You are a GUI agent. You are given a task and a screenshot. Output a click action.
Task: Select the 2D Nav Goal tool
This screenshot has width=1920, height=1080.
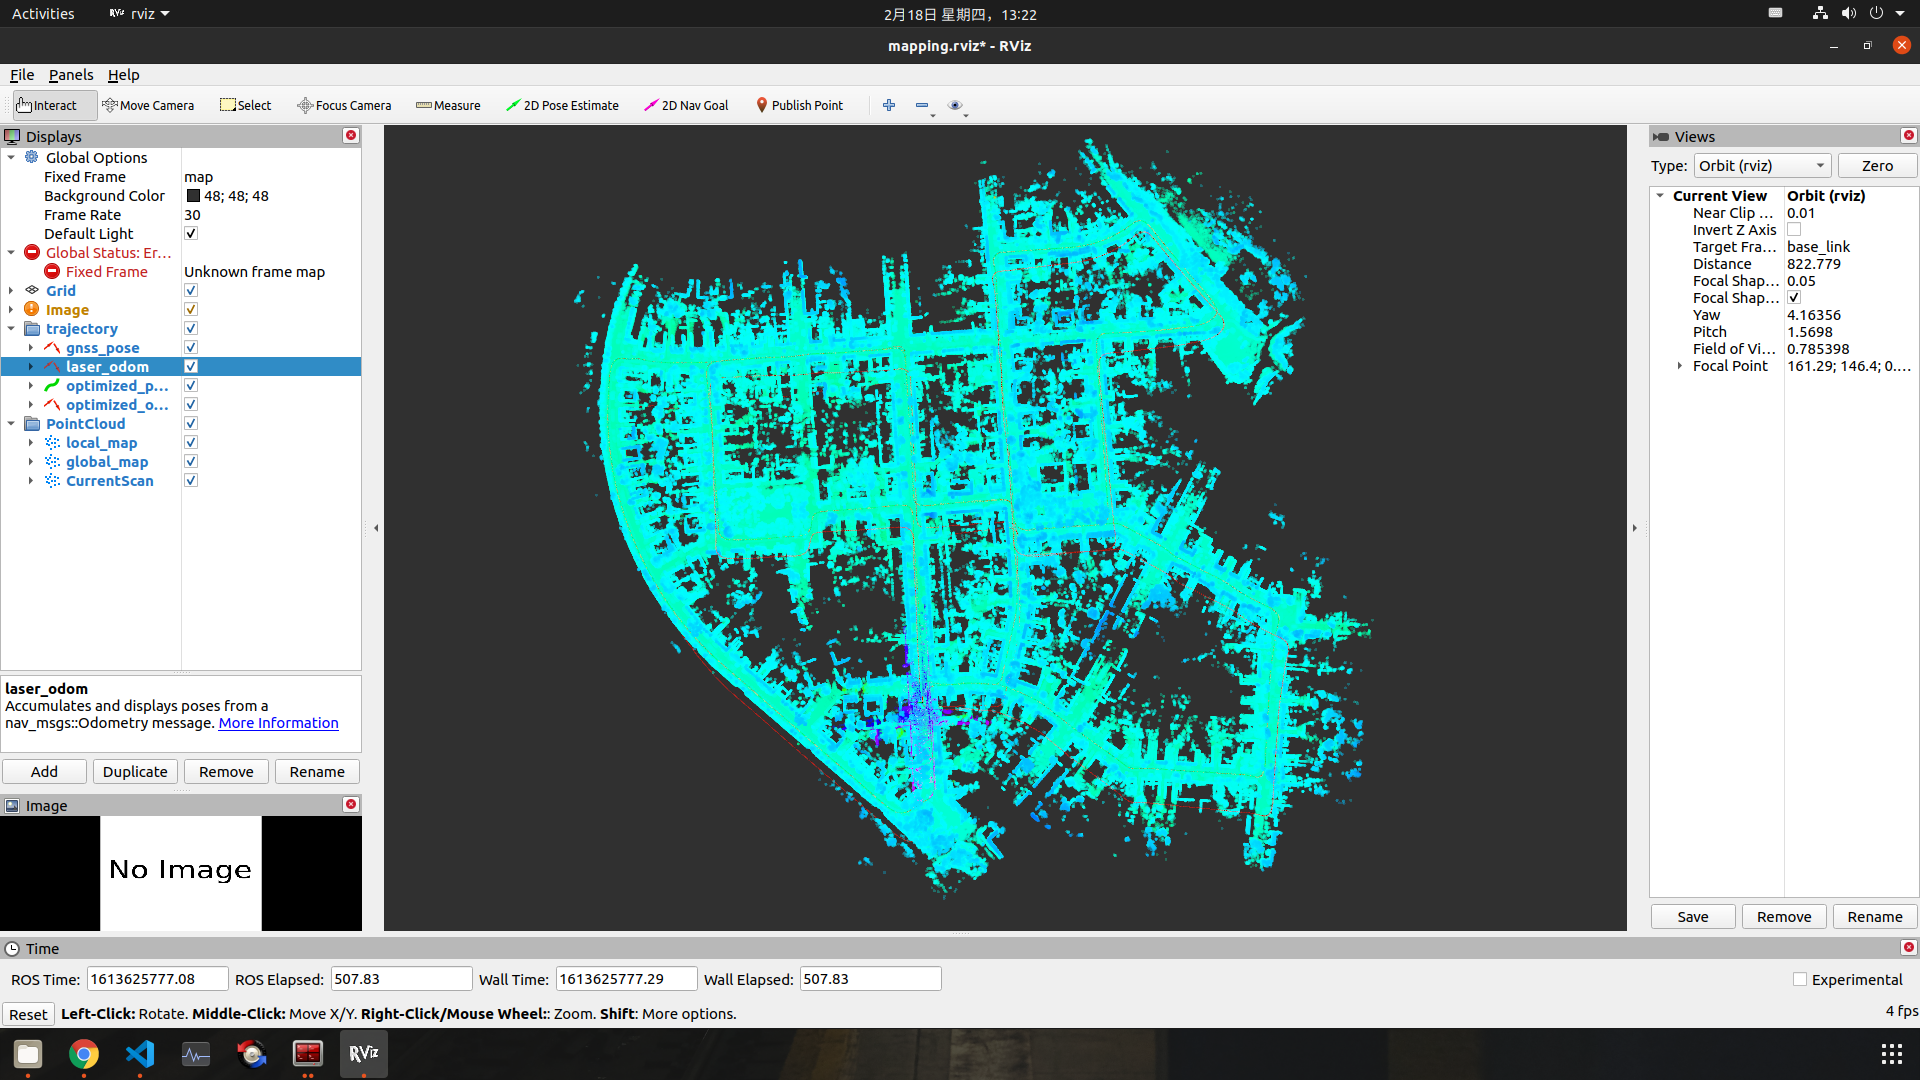(686, 105)
